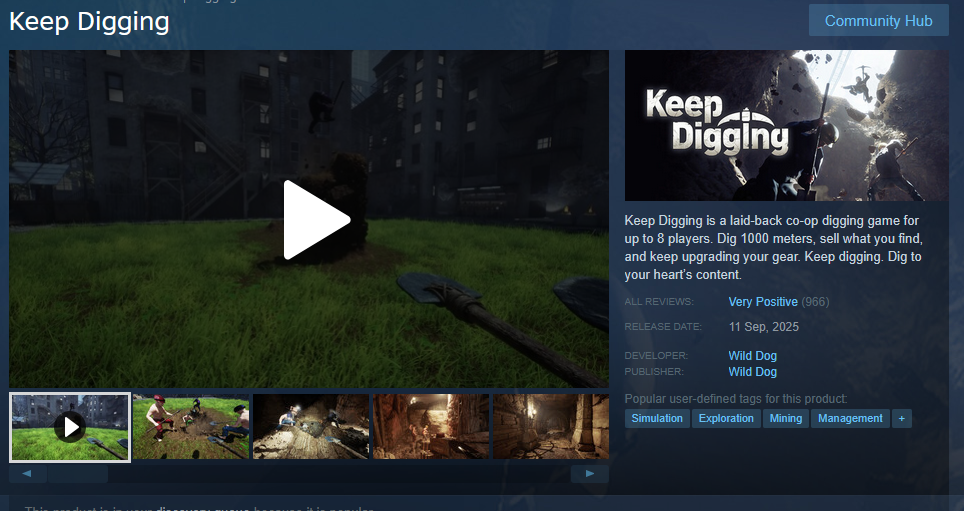This screenshot has width=964, height=511.
Task: Select the Exploration tag
Action: tap(726, 418)
